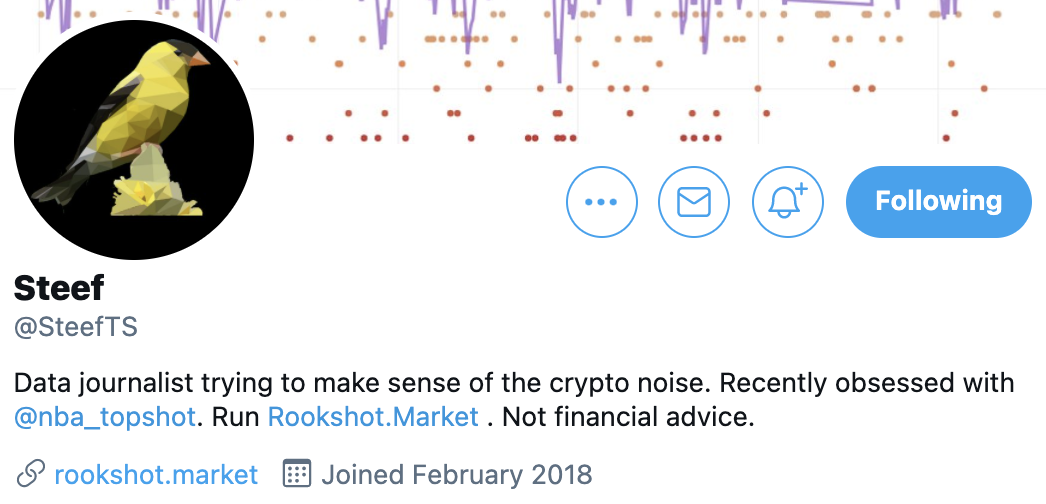Click the calendar icon beside the join date
Screen dimensions: 1046x504
[295, 473]
